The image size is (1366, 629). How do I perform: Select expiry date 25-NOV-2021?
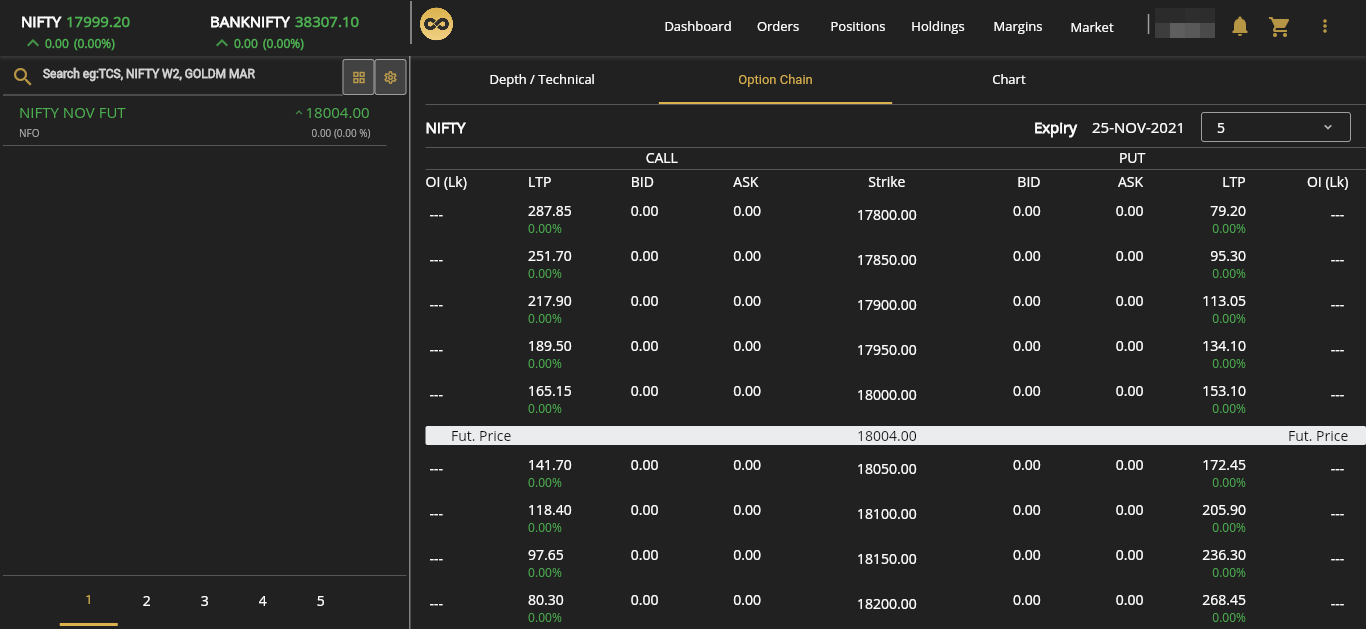pyautogui.click(x=1137, y=128)
